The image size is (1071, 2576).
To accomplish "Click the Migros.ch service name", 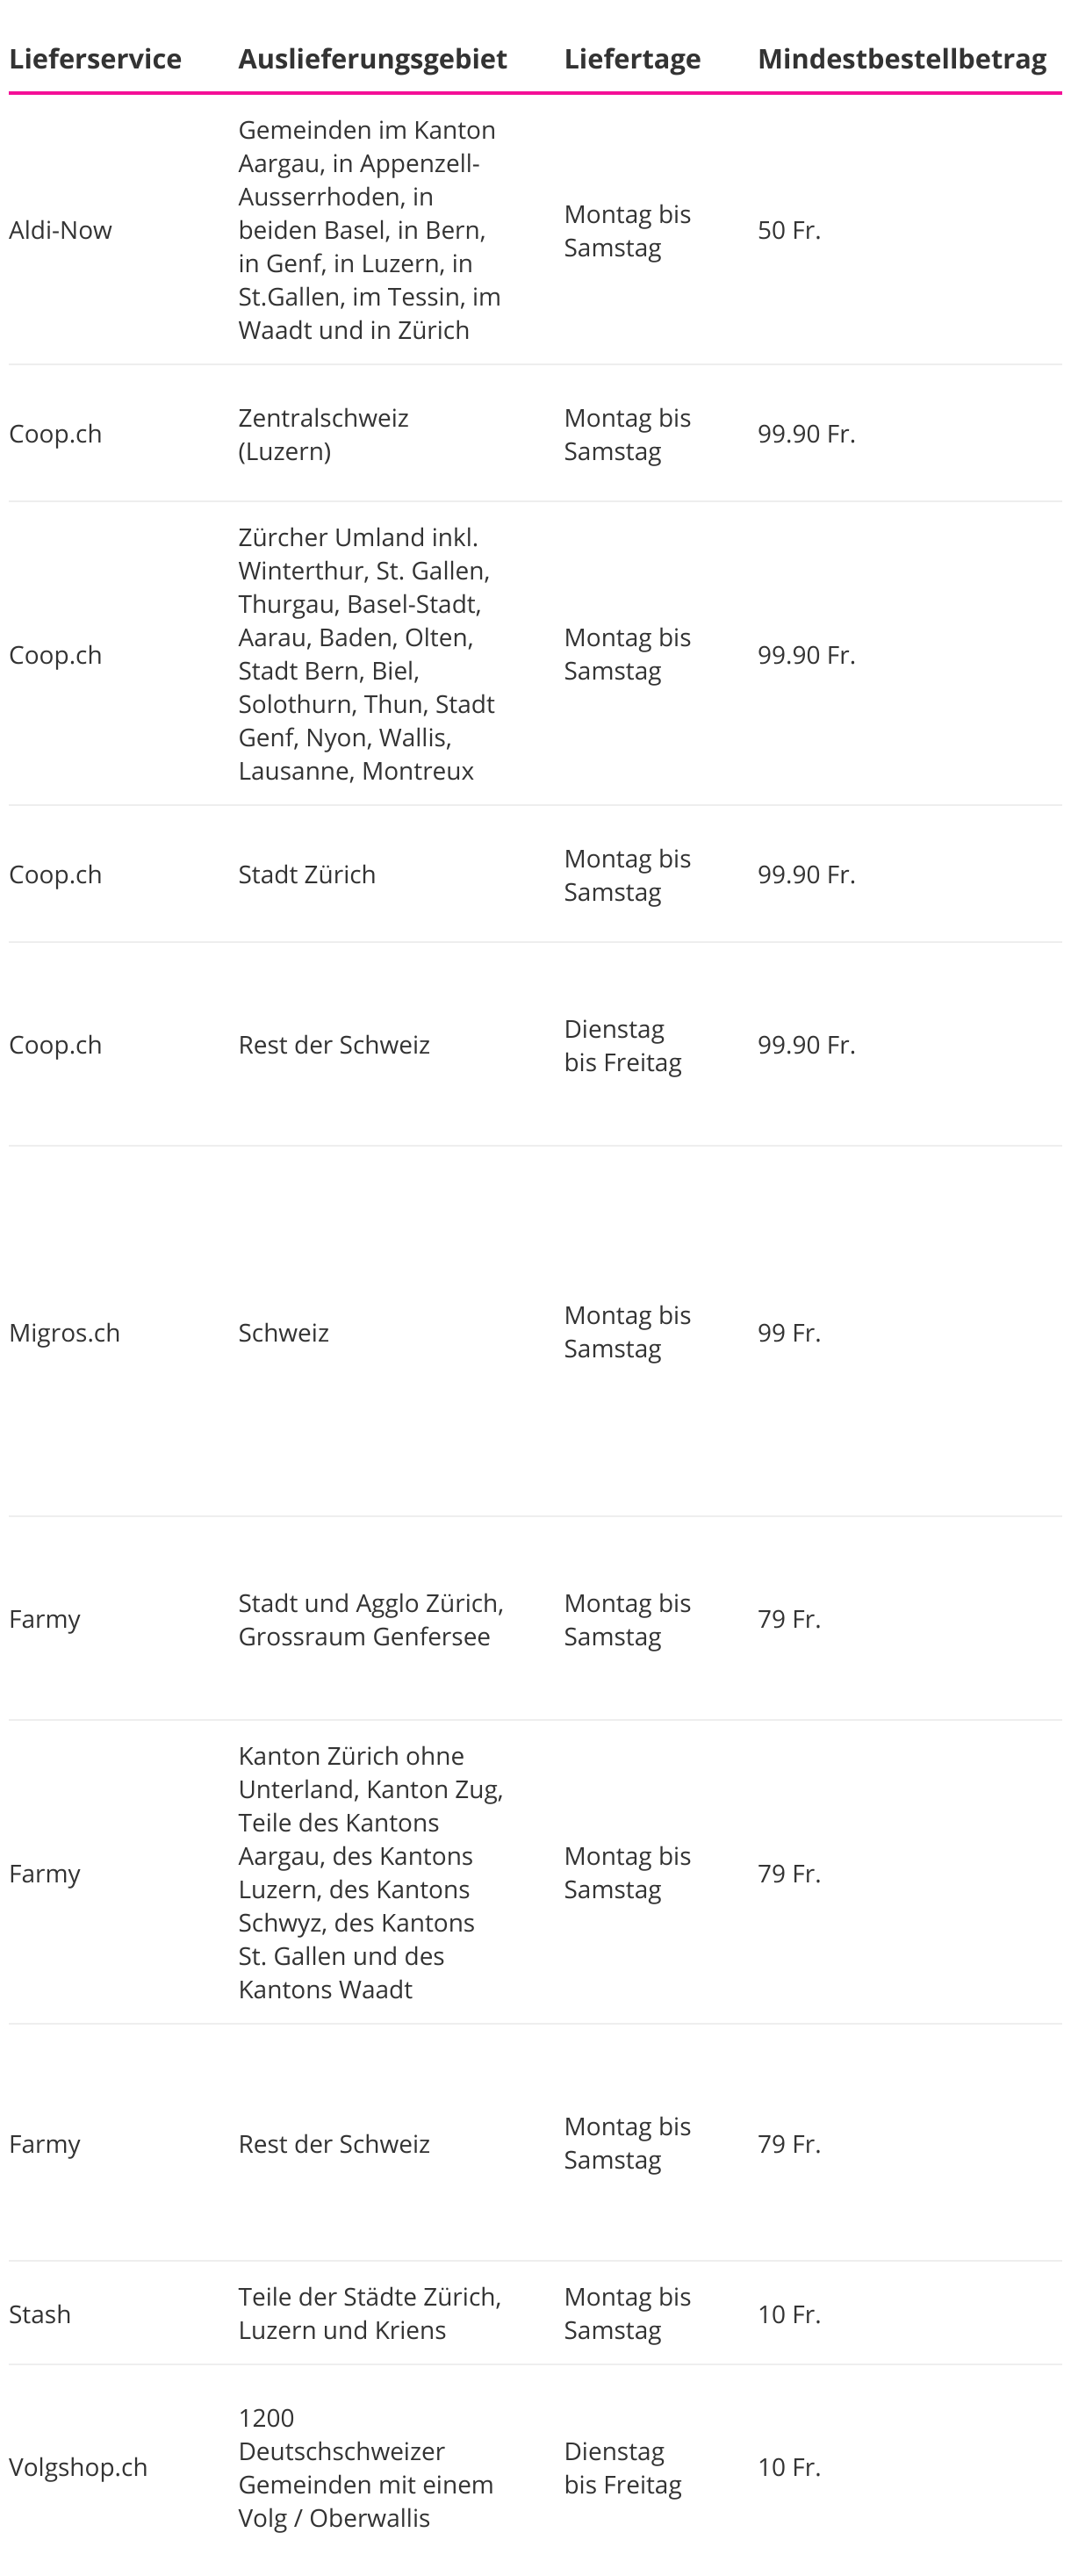I will click(x=64, y=1333).
